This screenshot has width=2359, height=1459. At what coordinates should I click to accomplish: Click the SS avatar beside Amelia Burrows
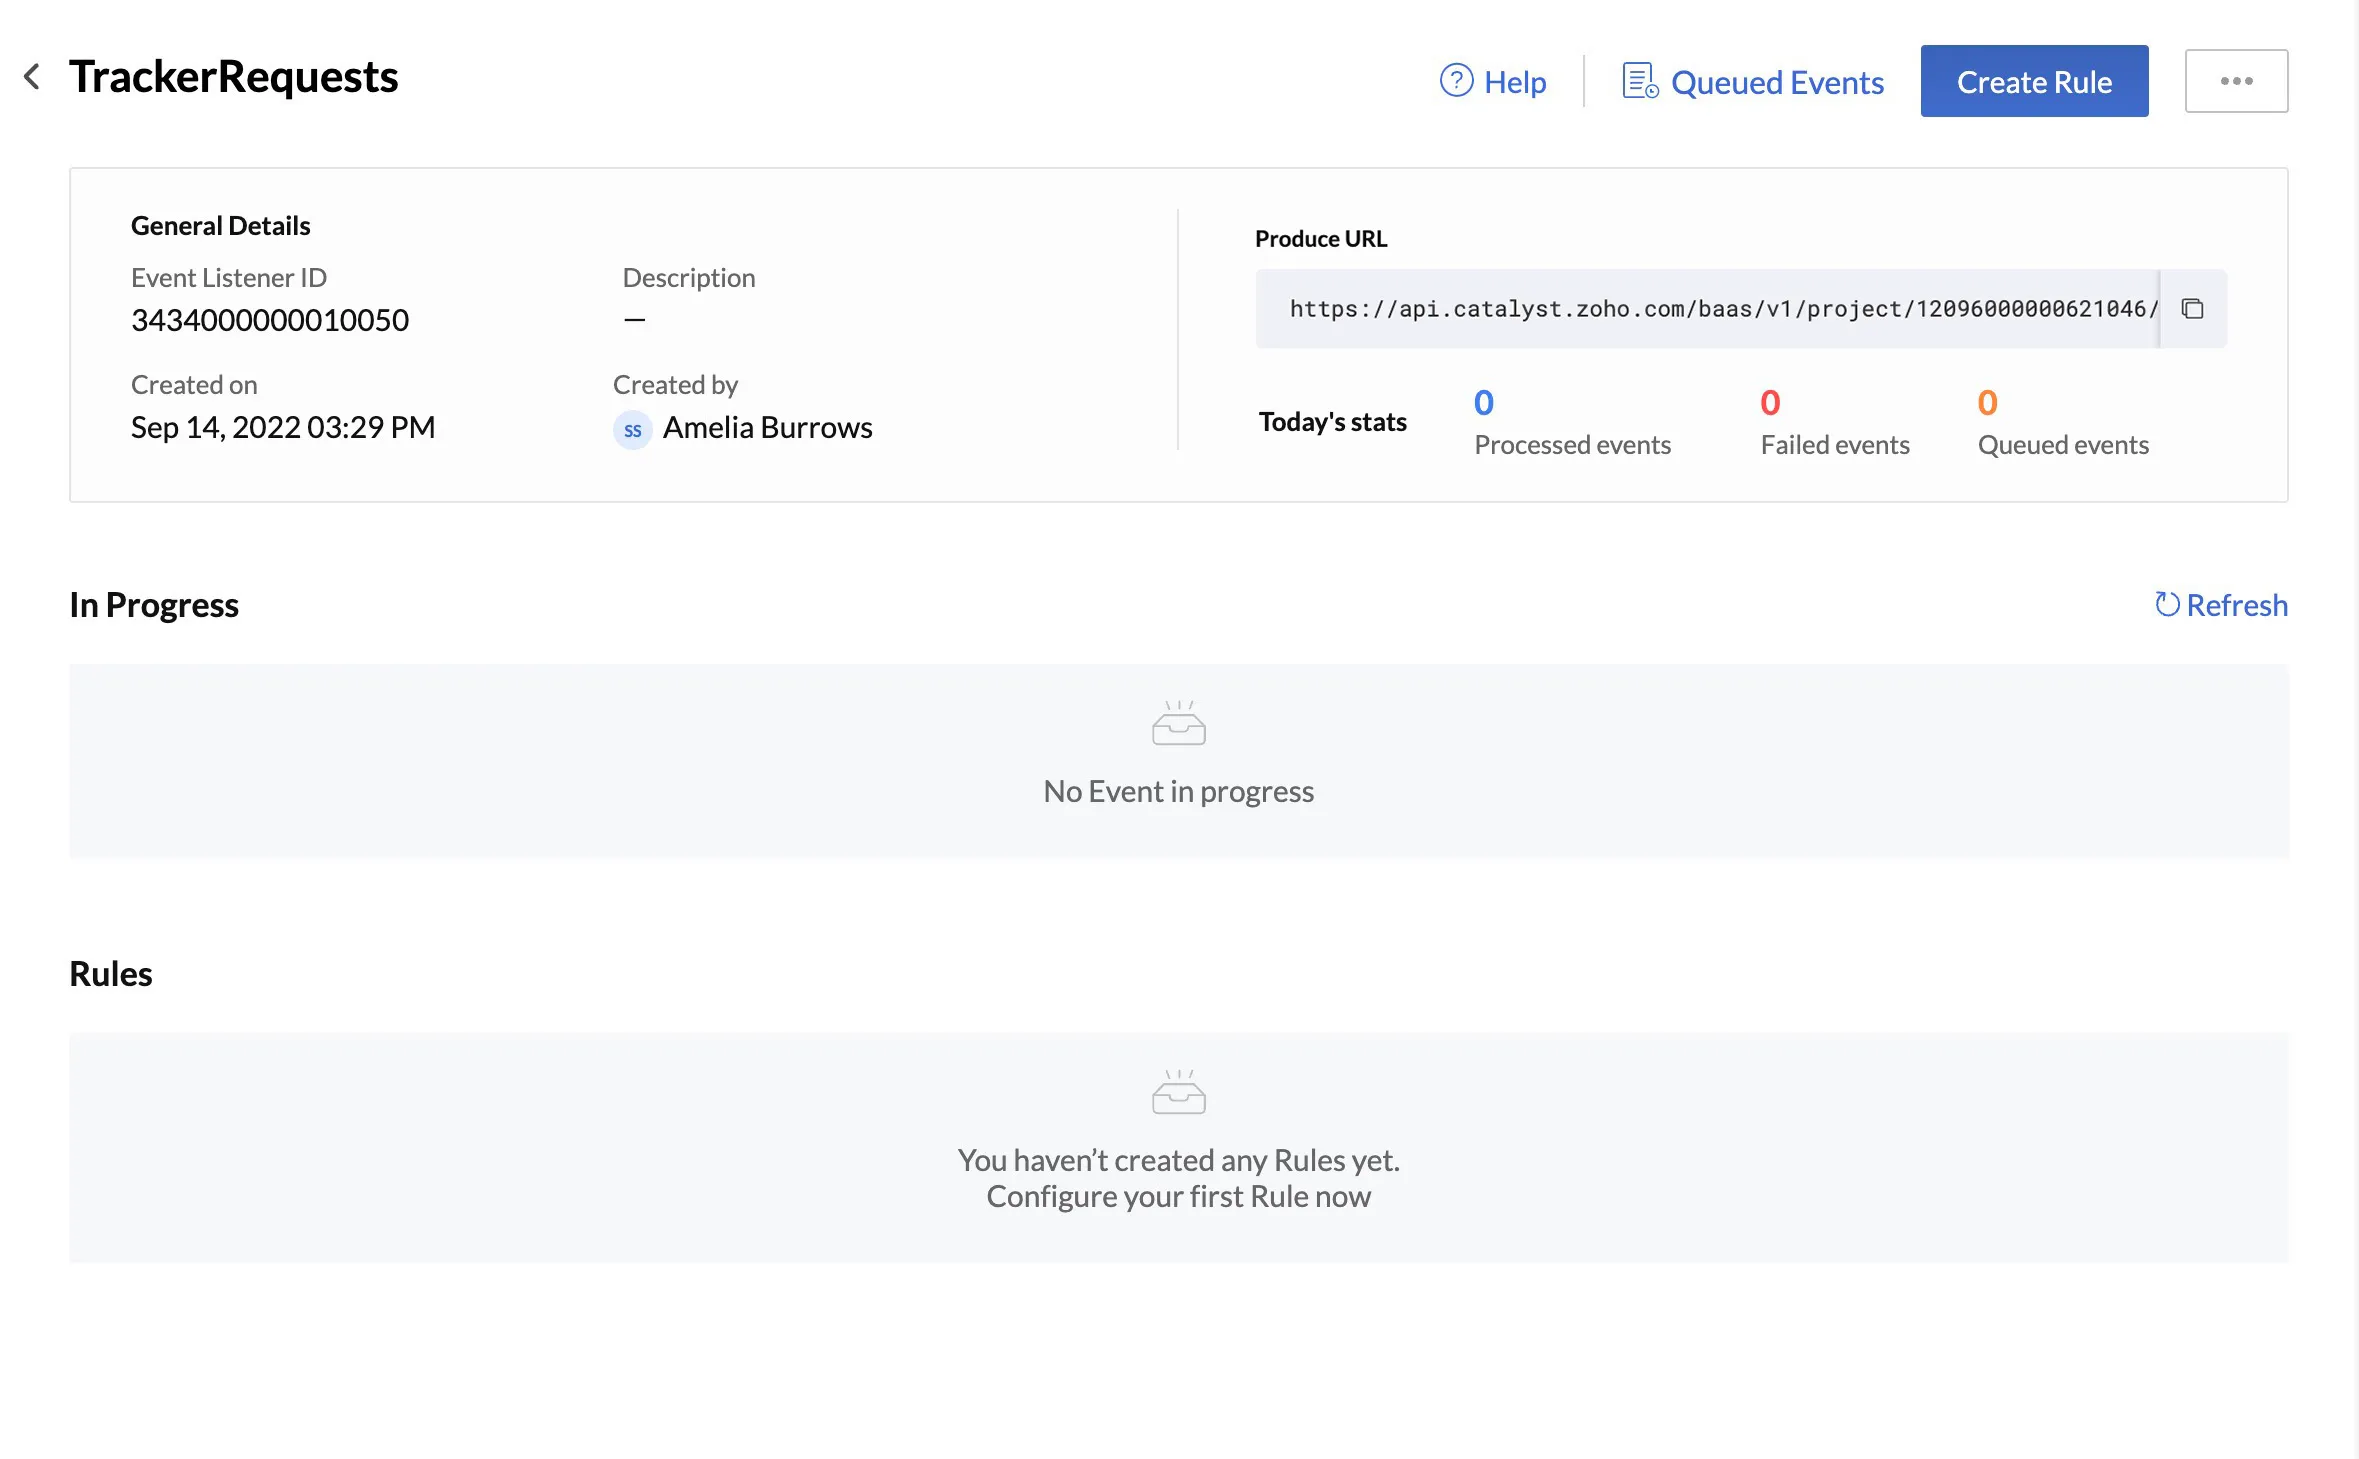pos(632,430)
